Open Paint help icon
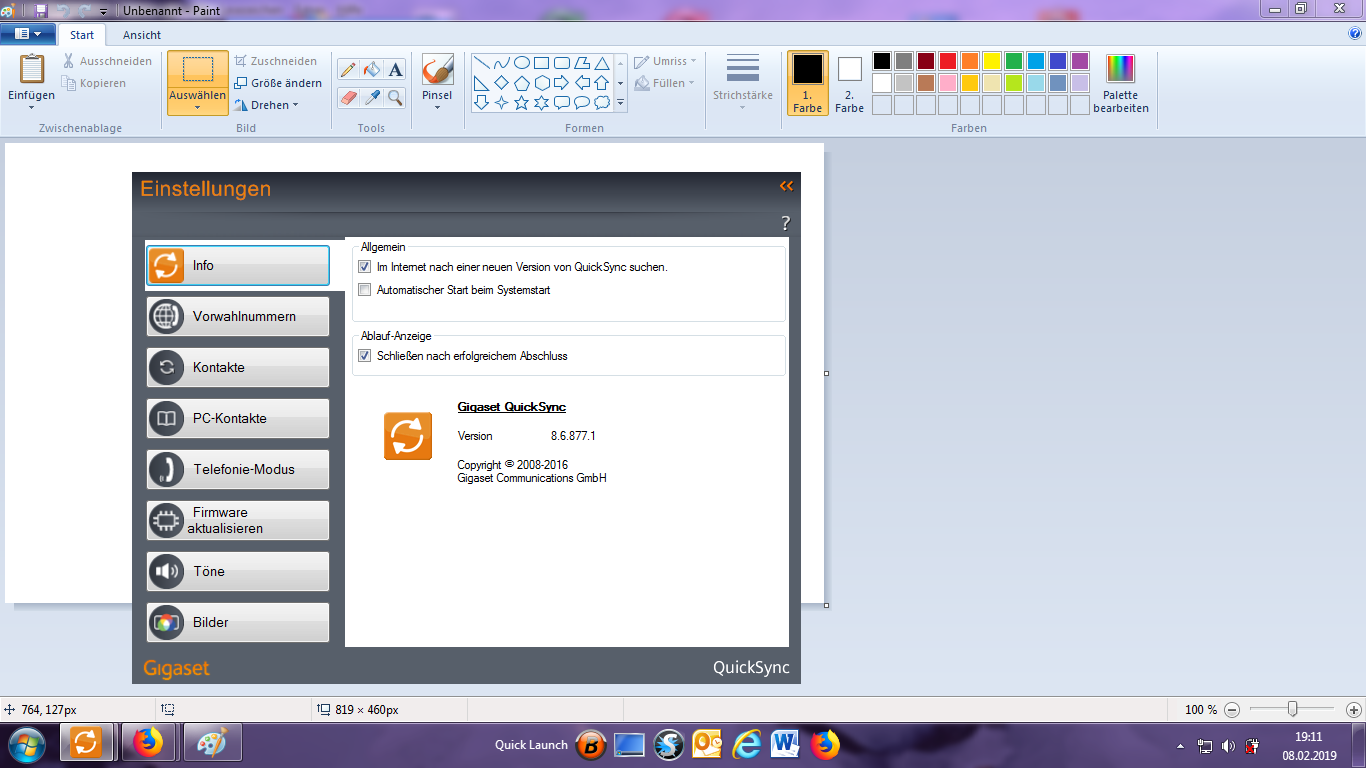Viewport: 1366px width, 768px height. pyautogui.click(x=1355, y=33)
